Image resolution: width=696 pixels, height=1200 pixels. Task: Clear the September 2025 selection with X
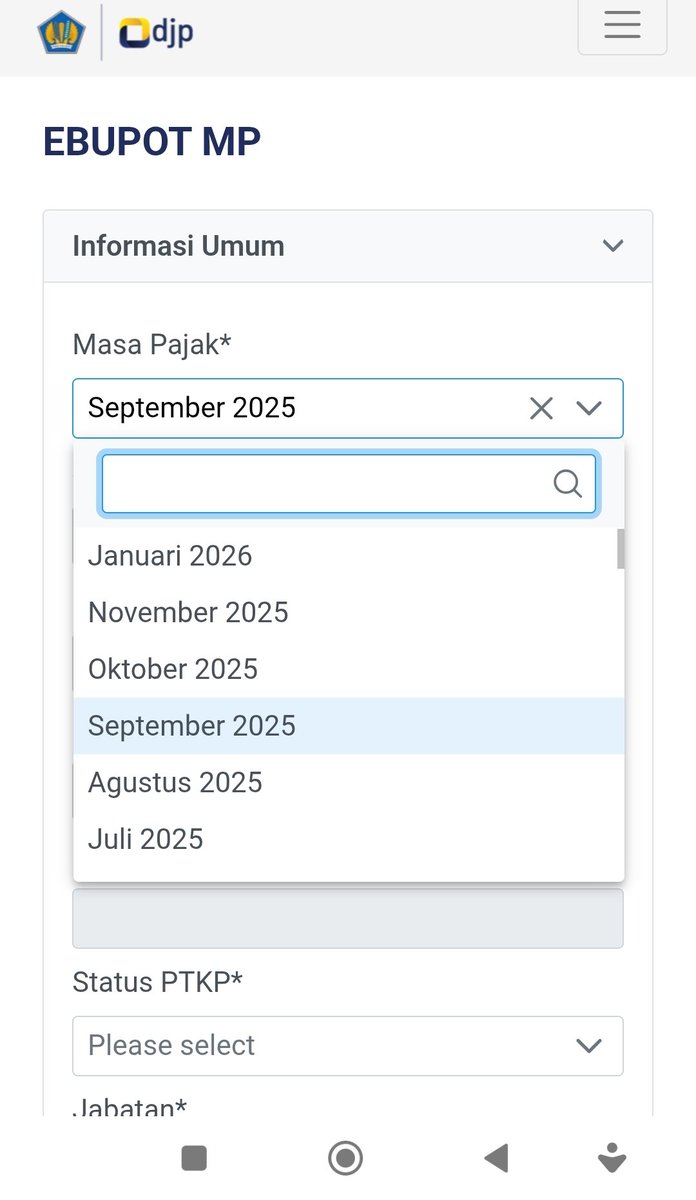[x=541, y=408]
